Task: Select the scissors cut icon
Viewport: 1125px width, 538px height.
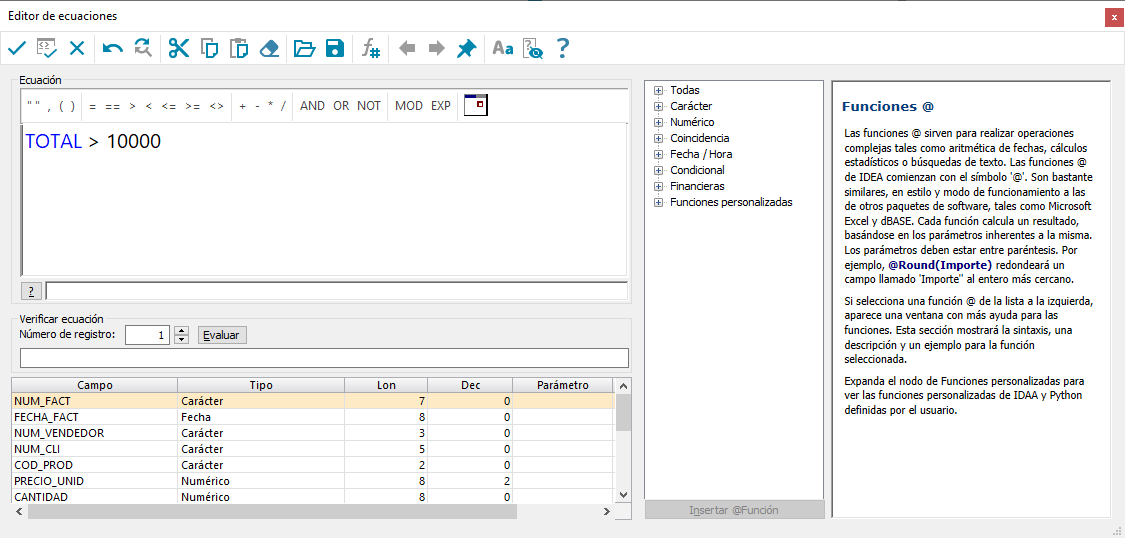Action: tap(178, 48)
